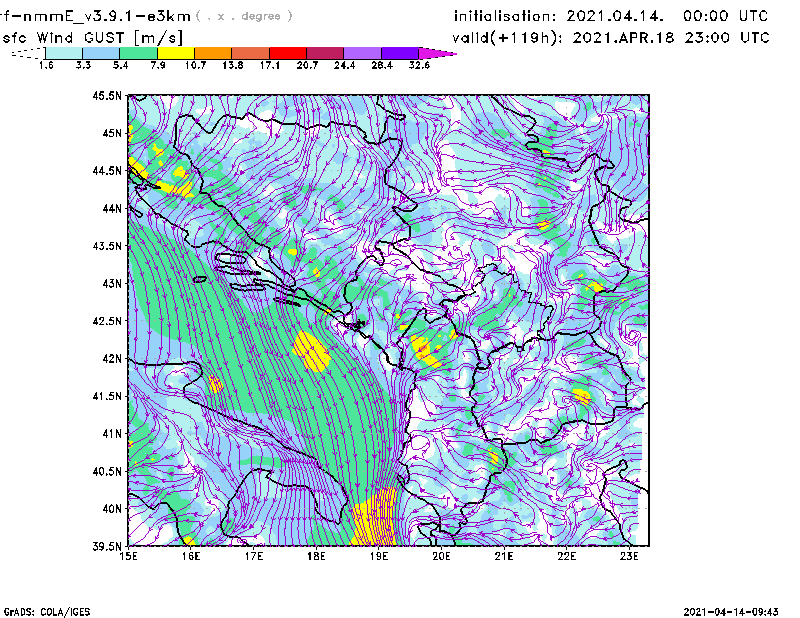Pick the salmon 13.8–17.1 legend swatch

pyautogui.click(x=251, y=53)
